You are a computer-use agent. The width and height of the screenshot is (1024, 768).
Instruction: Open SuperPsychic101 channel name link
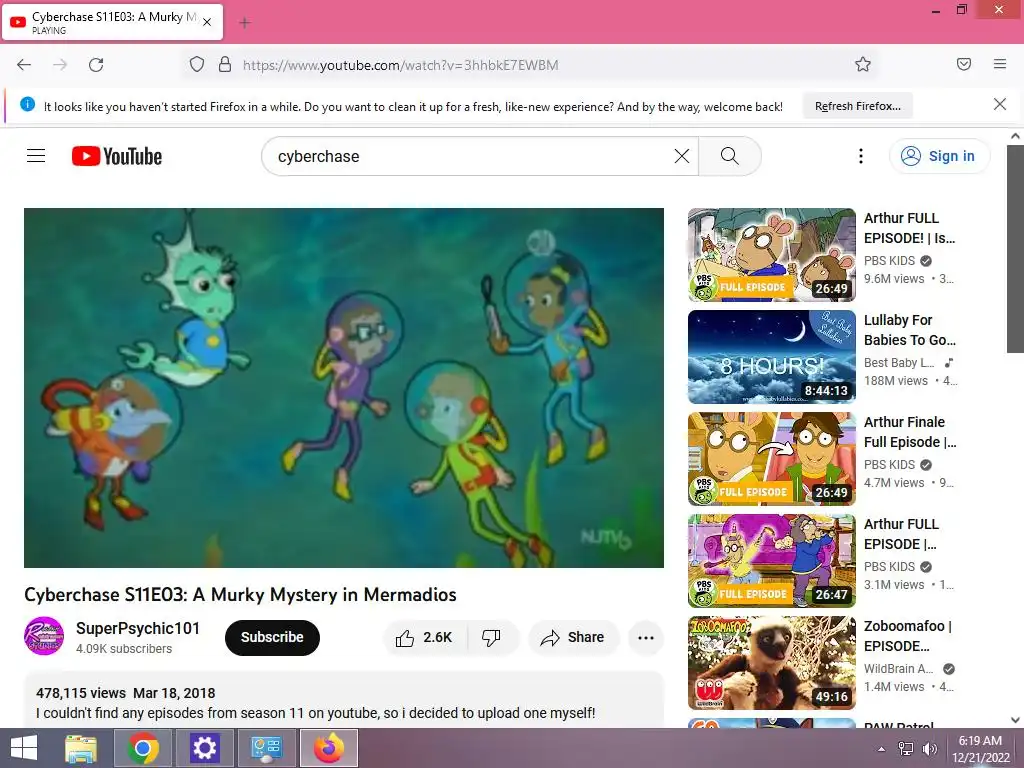click(x=138, y=628)
